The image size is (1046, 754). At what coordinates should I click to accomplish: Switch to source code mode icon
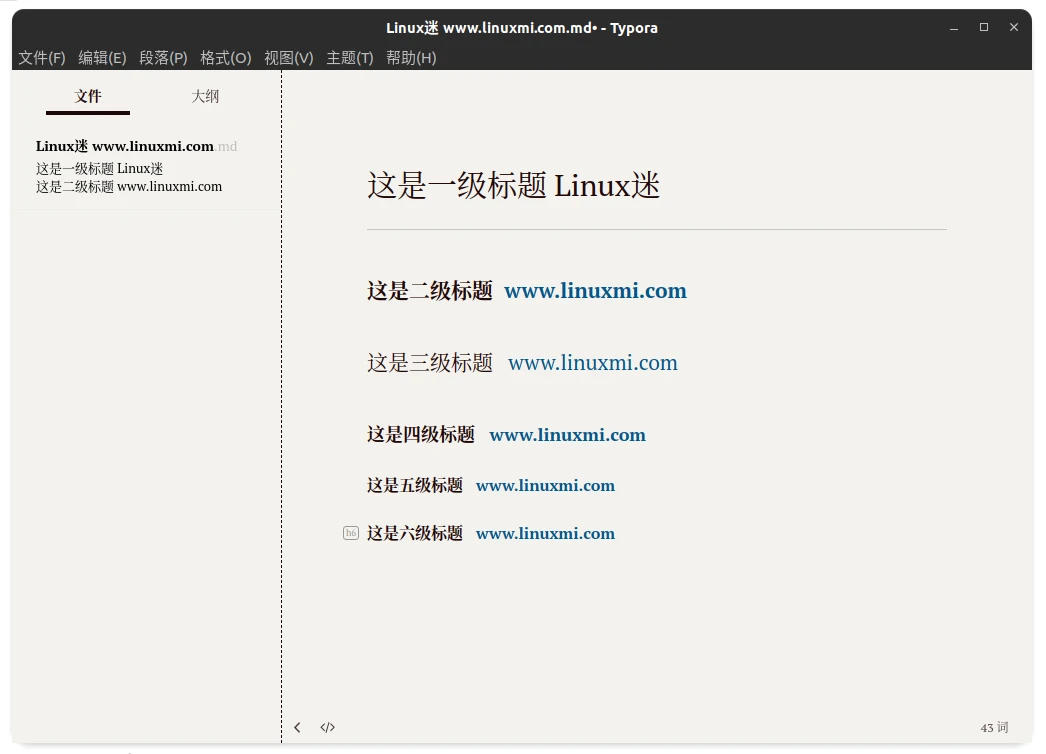[x=327, y=727]
